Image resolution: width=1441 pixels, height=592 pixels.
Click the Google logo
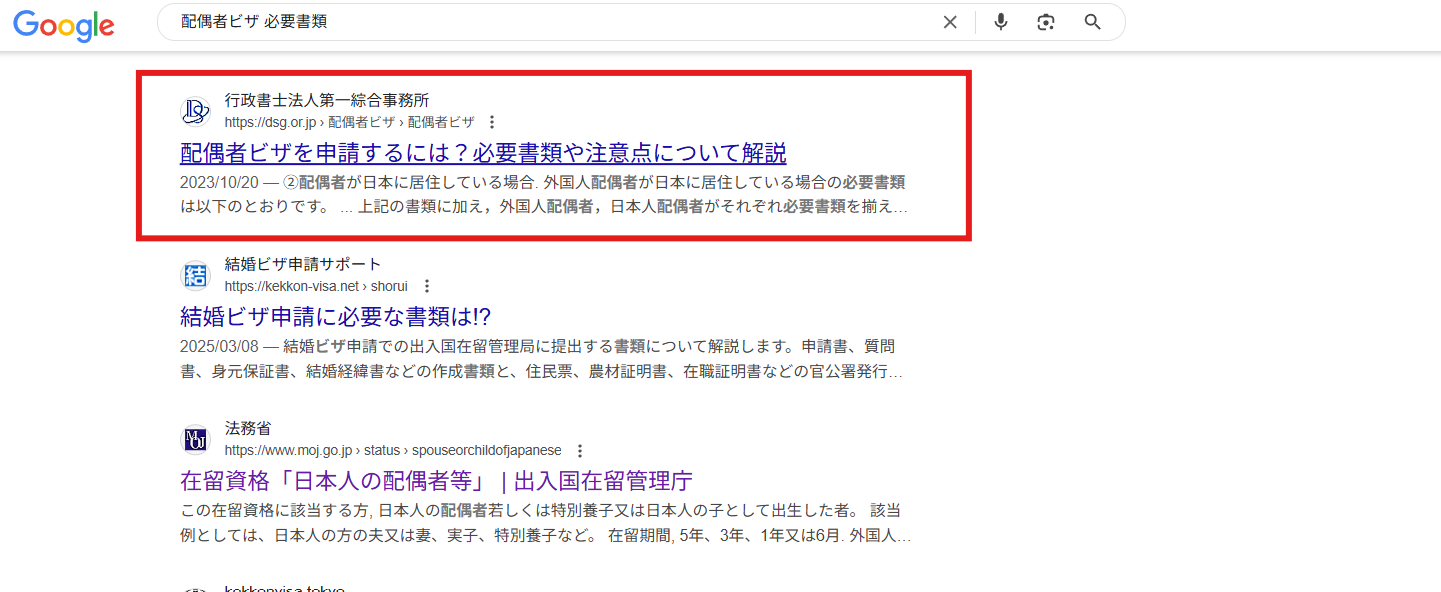coord(64,24)
